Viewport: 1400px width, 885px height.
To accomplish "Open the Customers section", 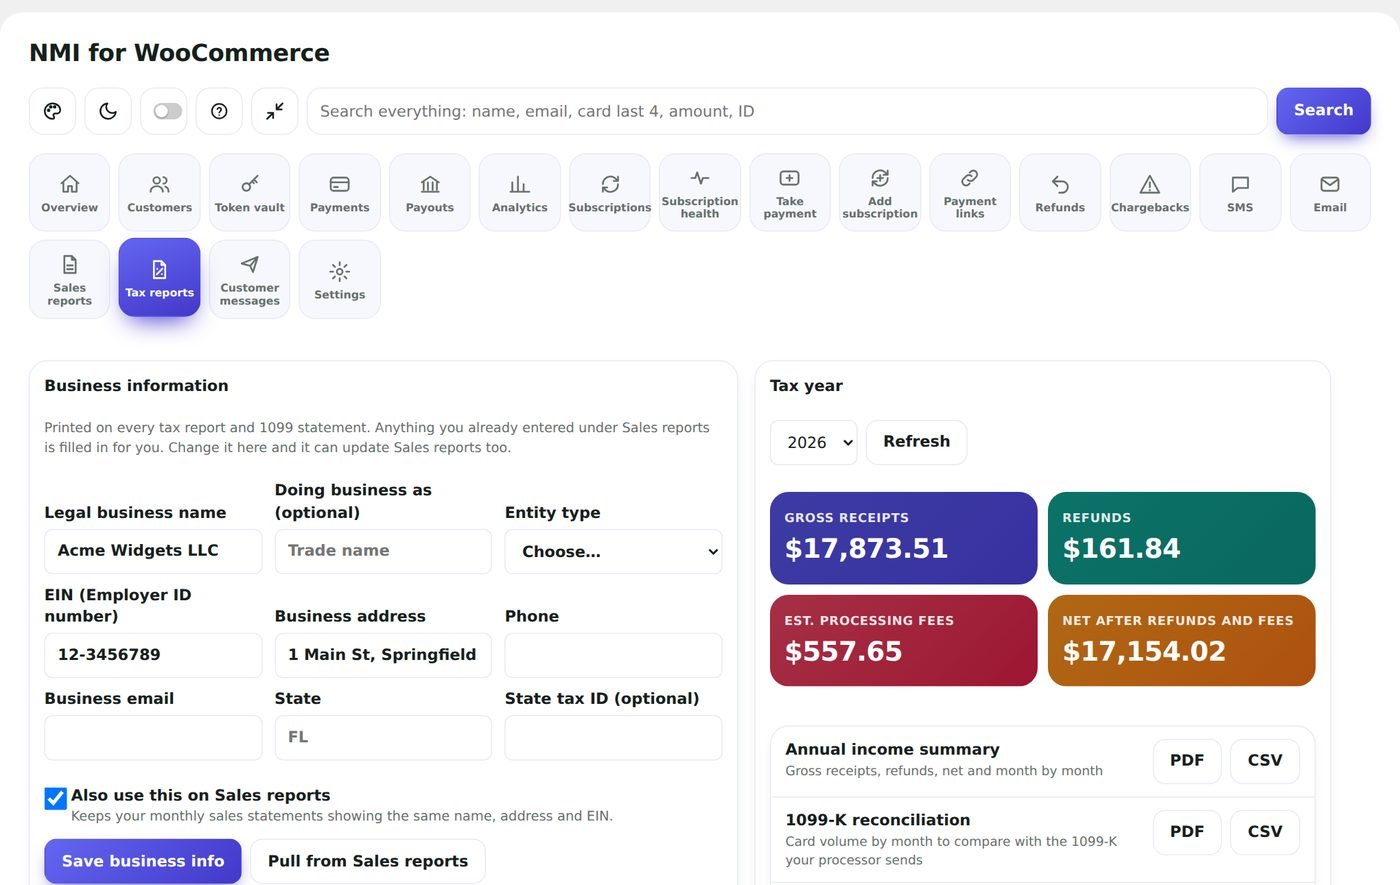I will (x=160, y=193).
